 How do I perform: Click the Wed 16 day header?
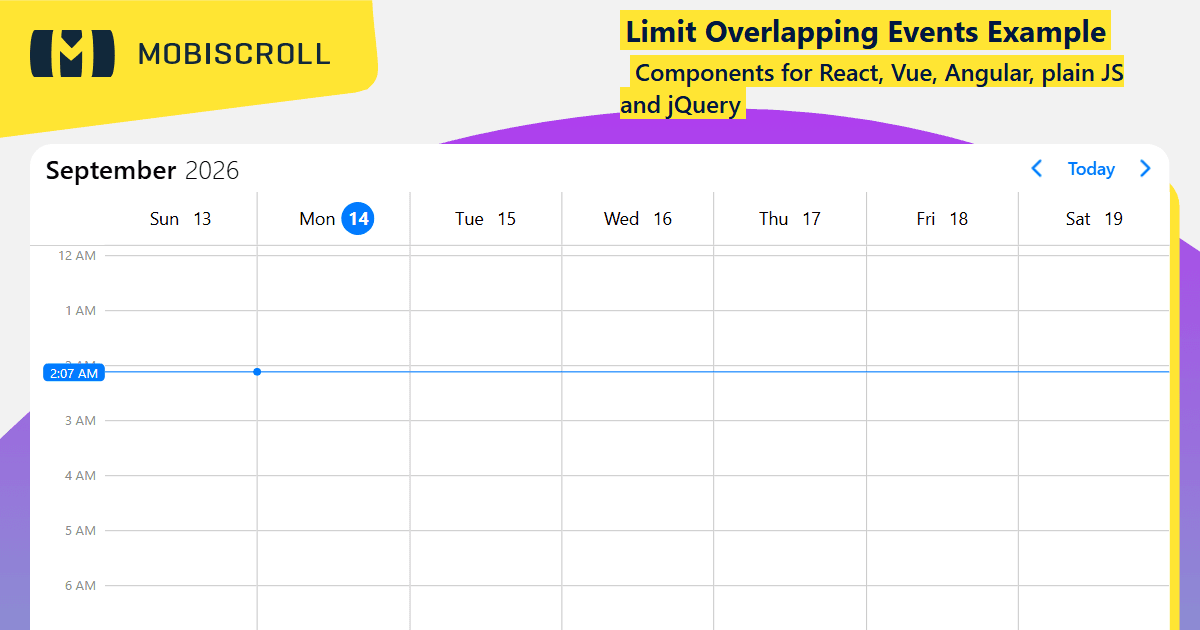pos(638,219)
